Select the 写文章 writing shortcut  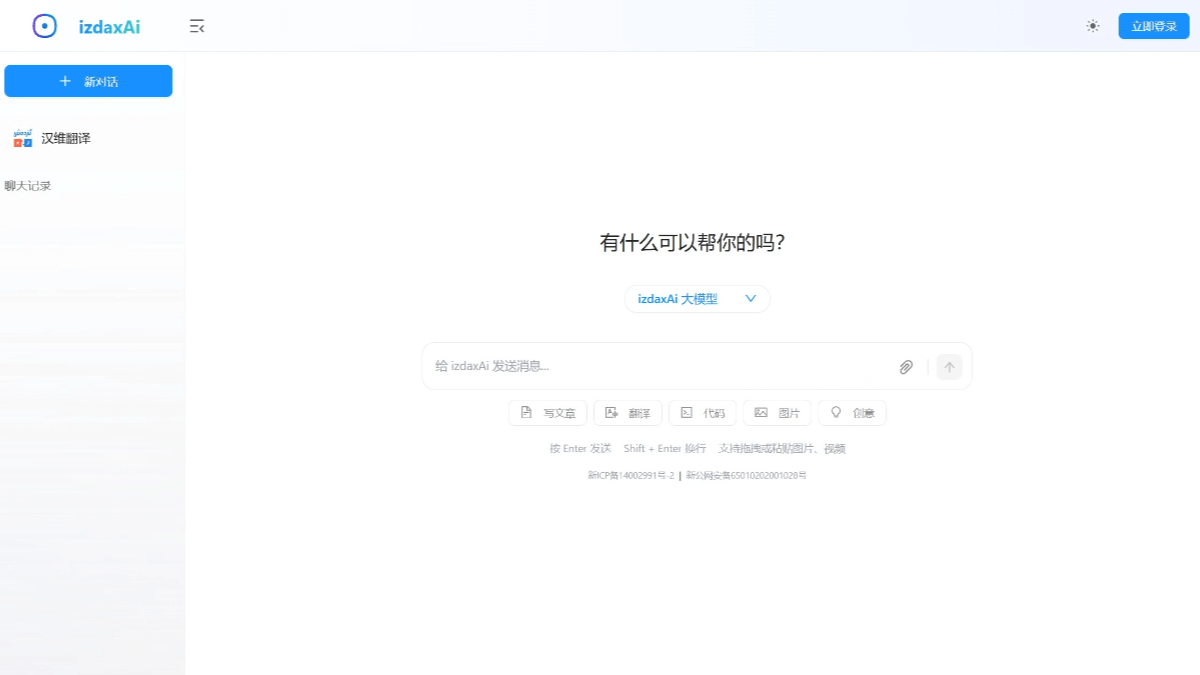click(x=548, y=413)
